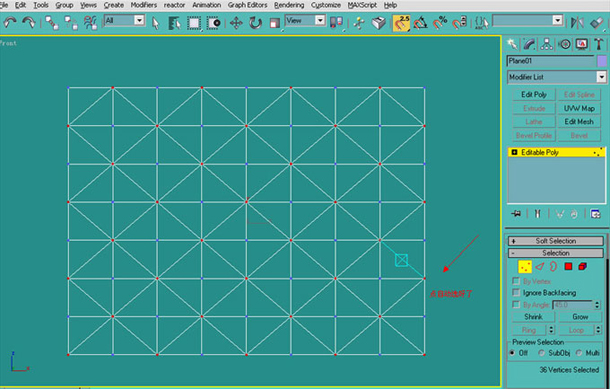Viewport: 610px width, 389px height.
Task: Click the Plane01 object name field
Action: tap(550, 61)
